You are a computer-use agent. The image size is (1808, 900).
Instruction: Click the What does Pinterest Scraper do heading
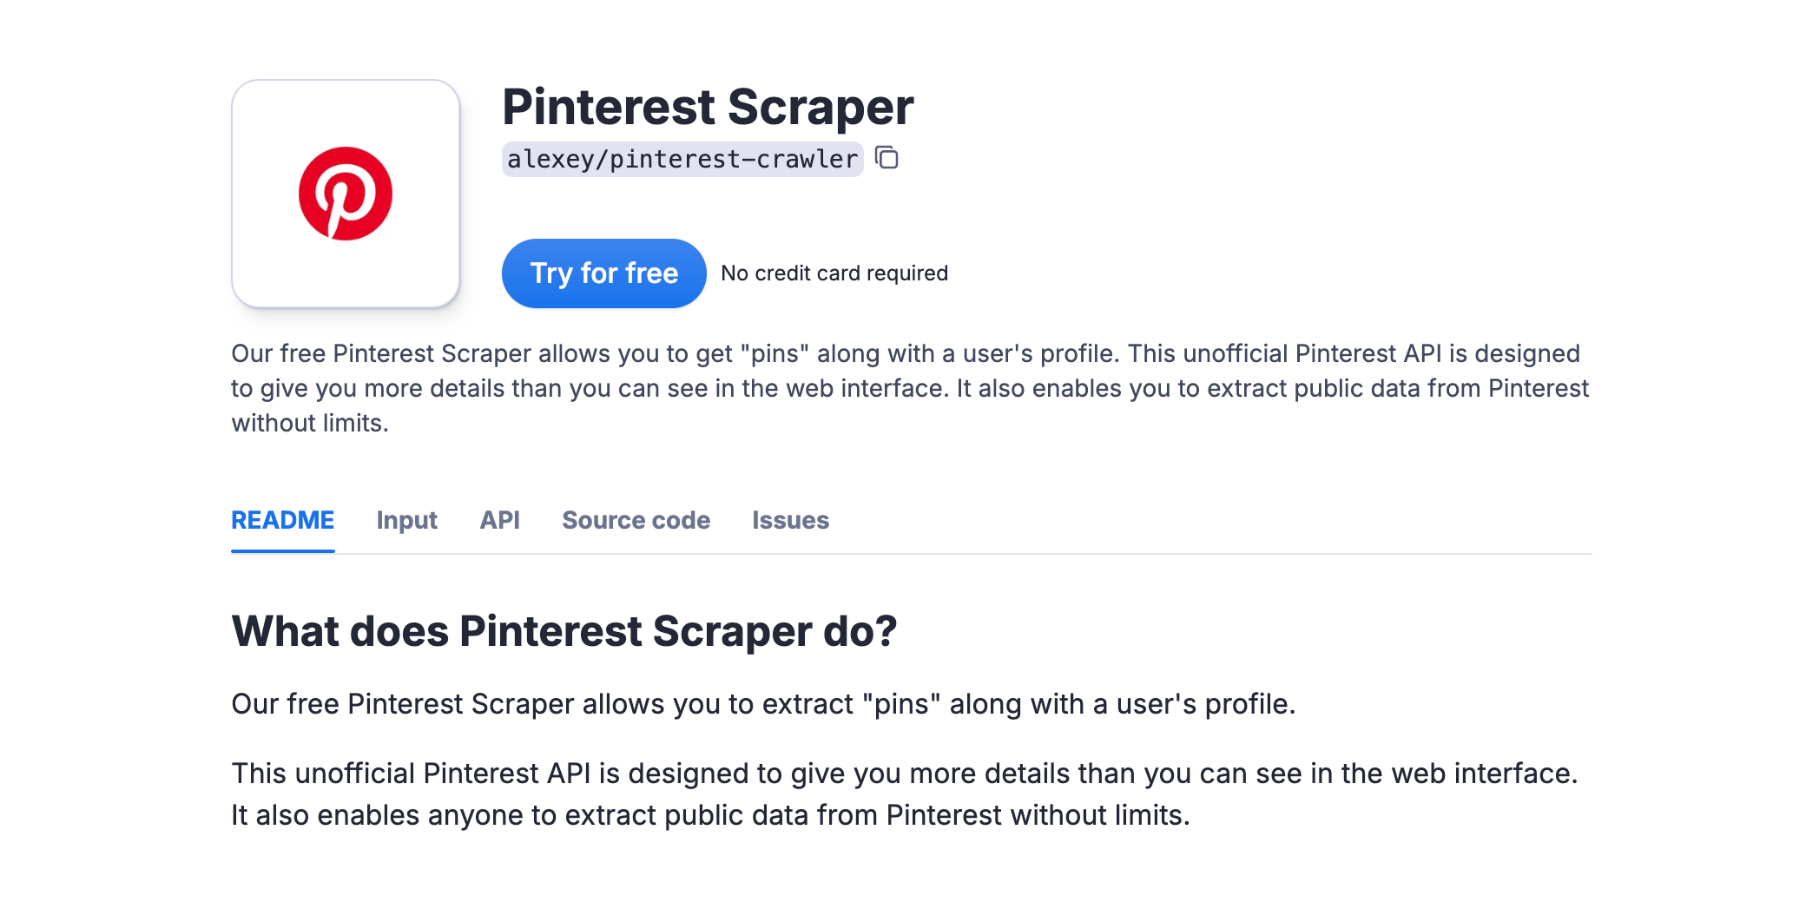[x=564, y=631]
